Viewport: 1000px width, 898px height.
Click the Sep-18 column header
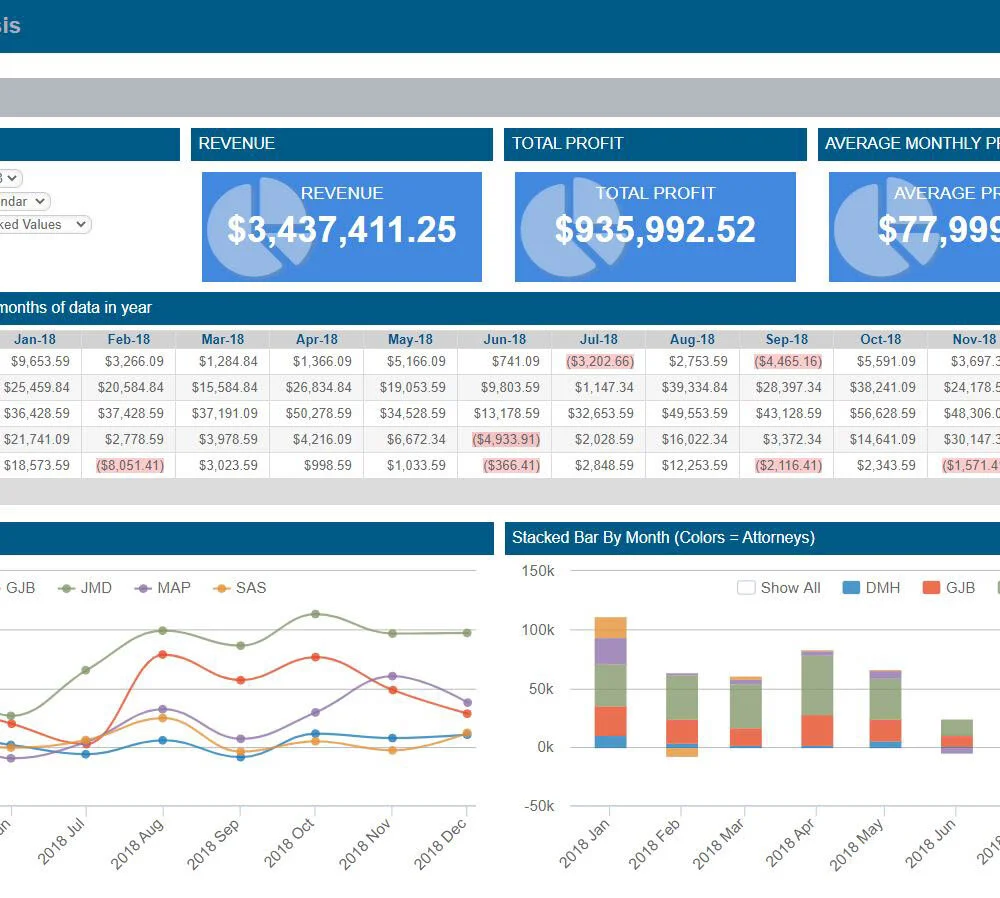click(786, 339)
